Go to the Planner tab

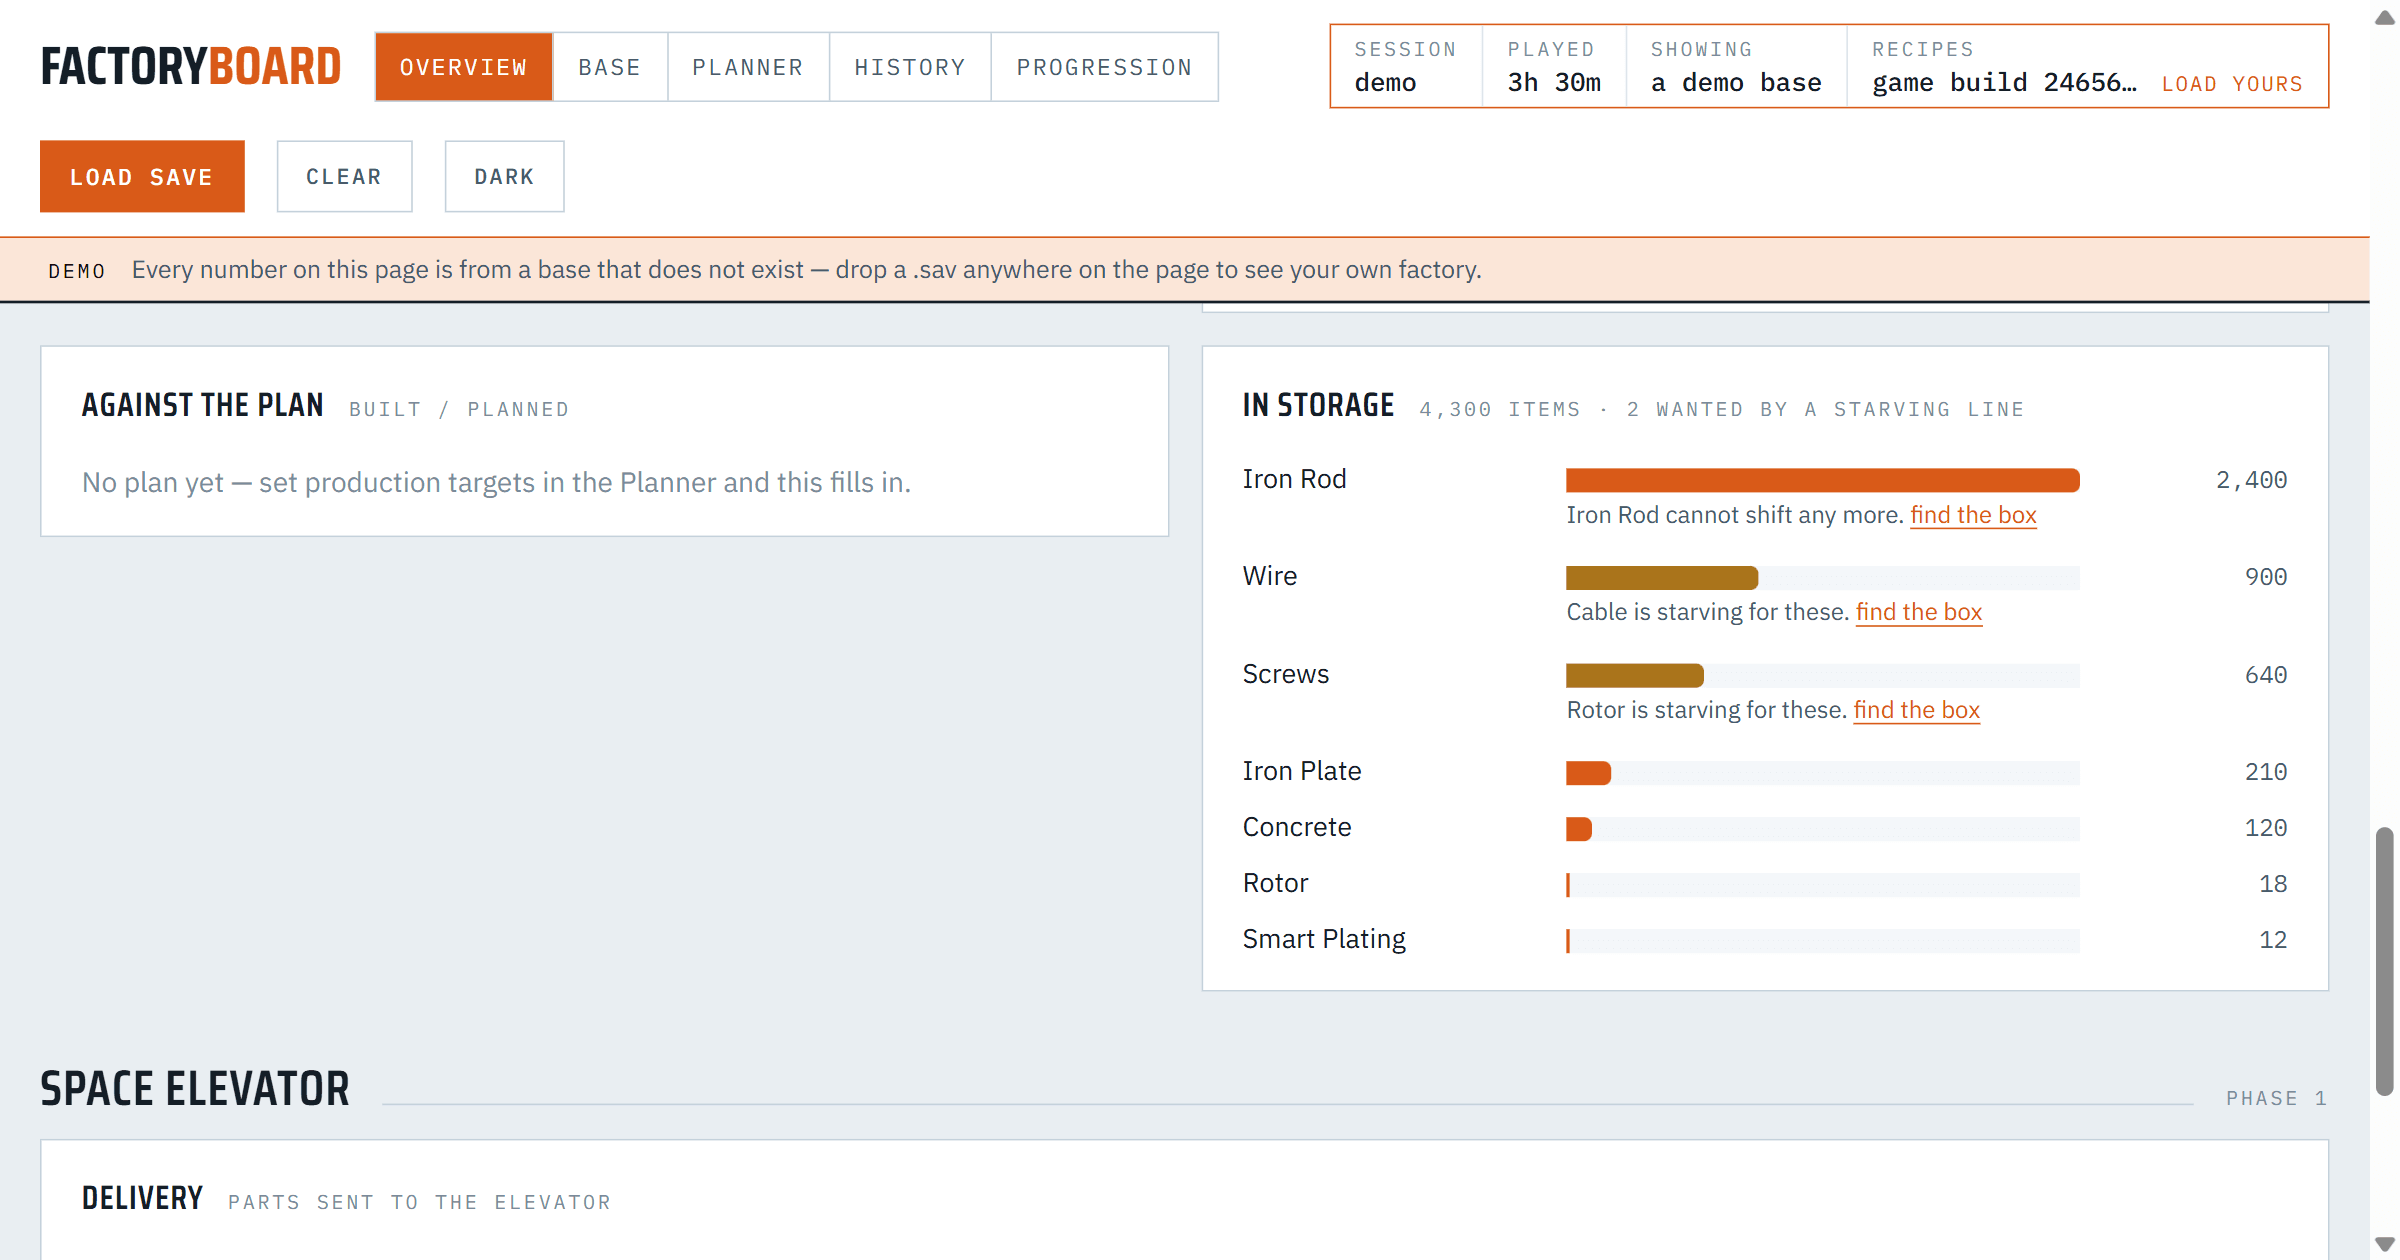(x=748, y=67)
